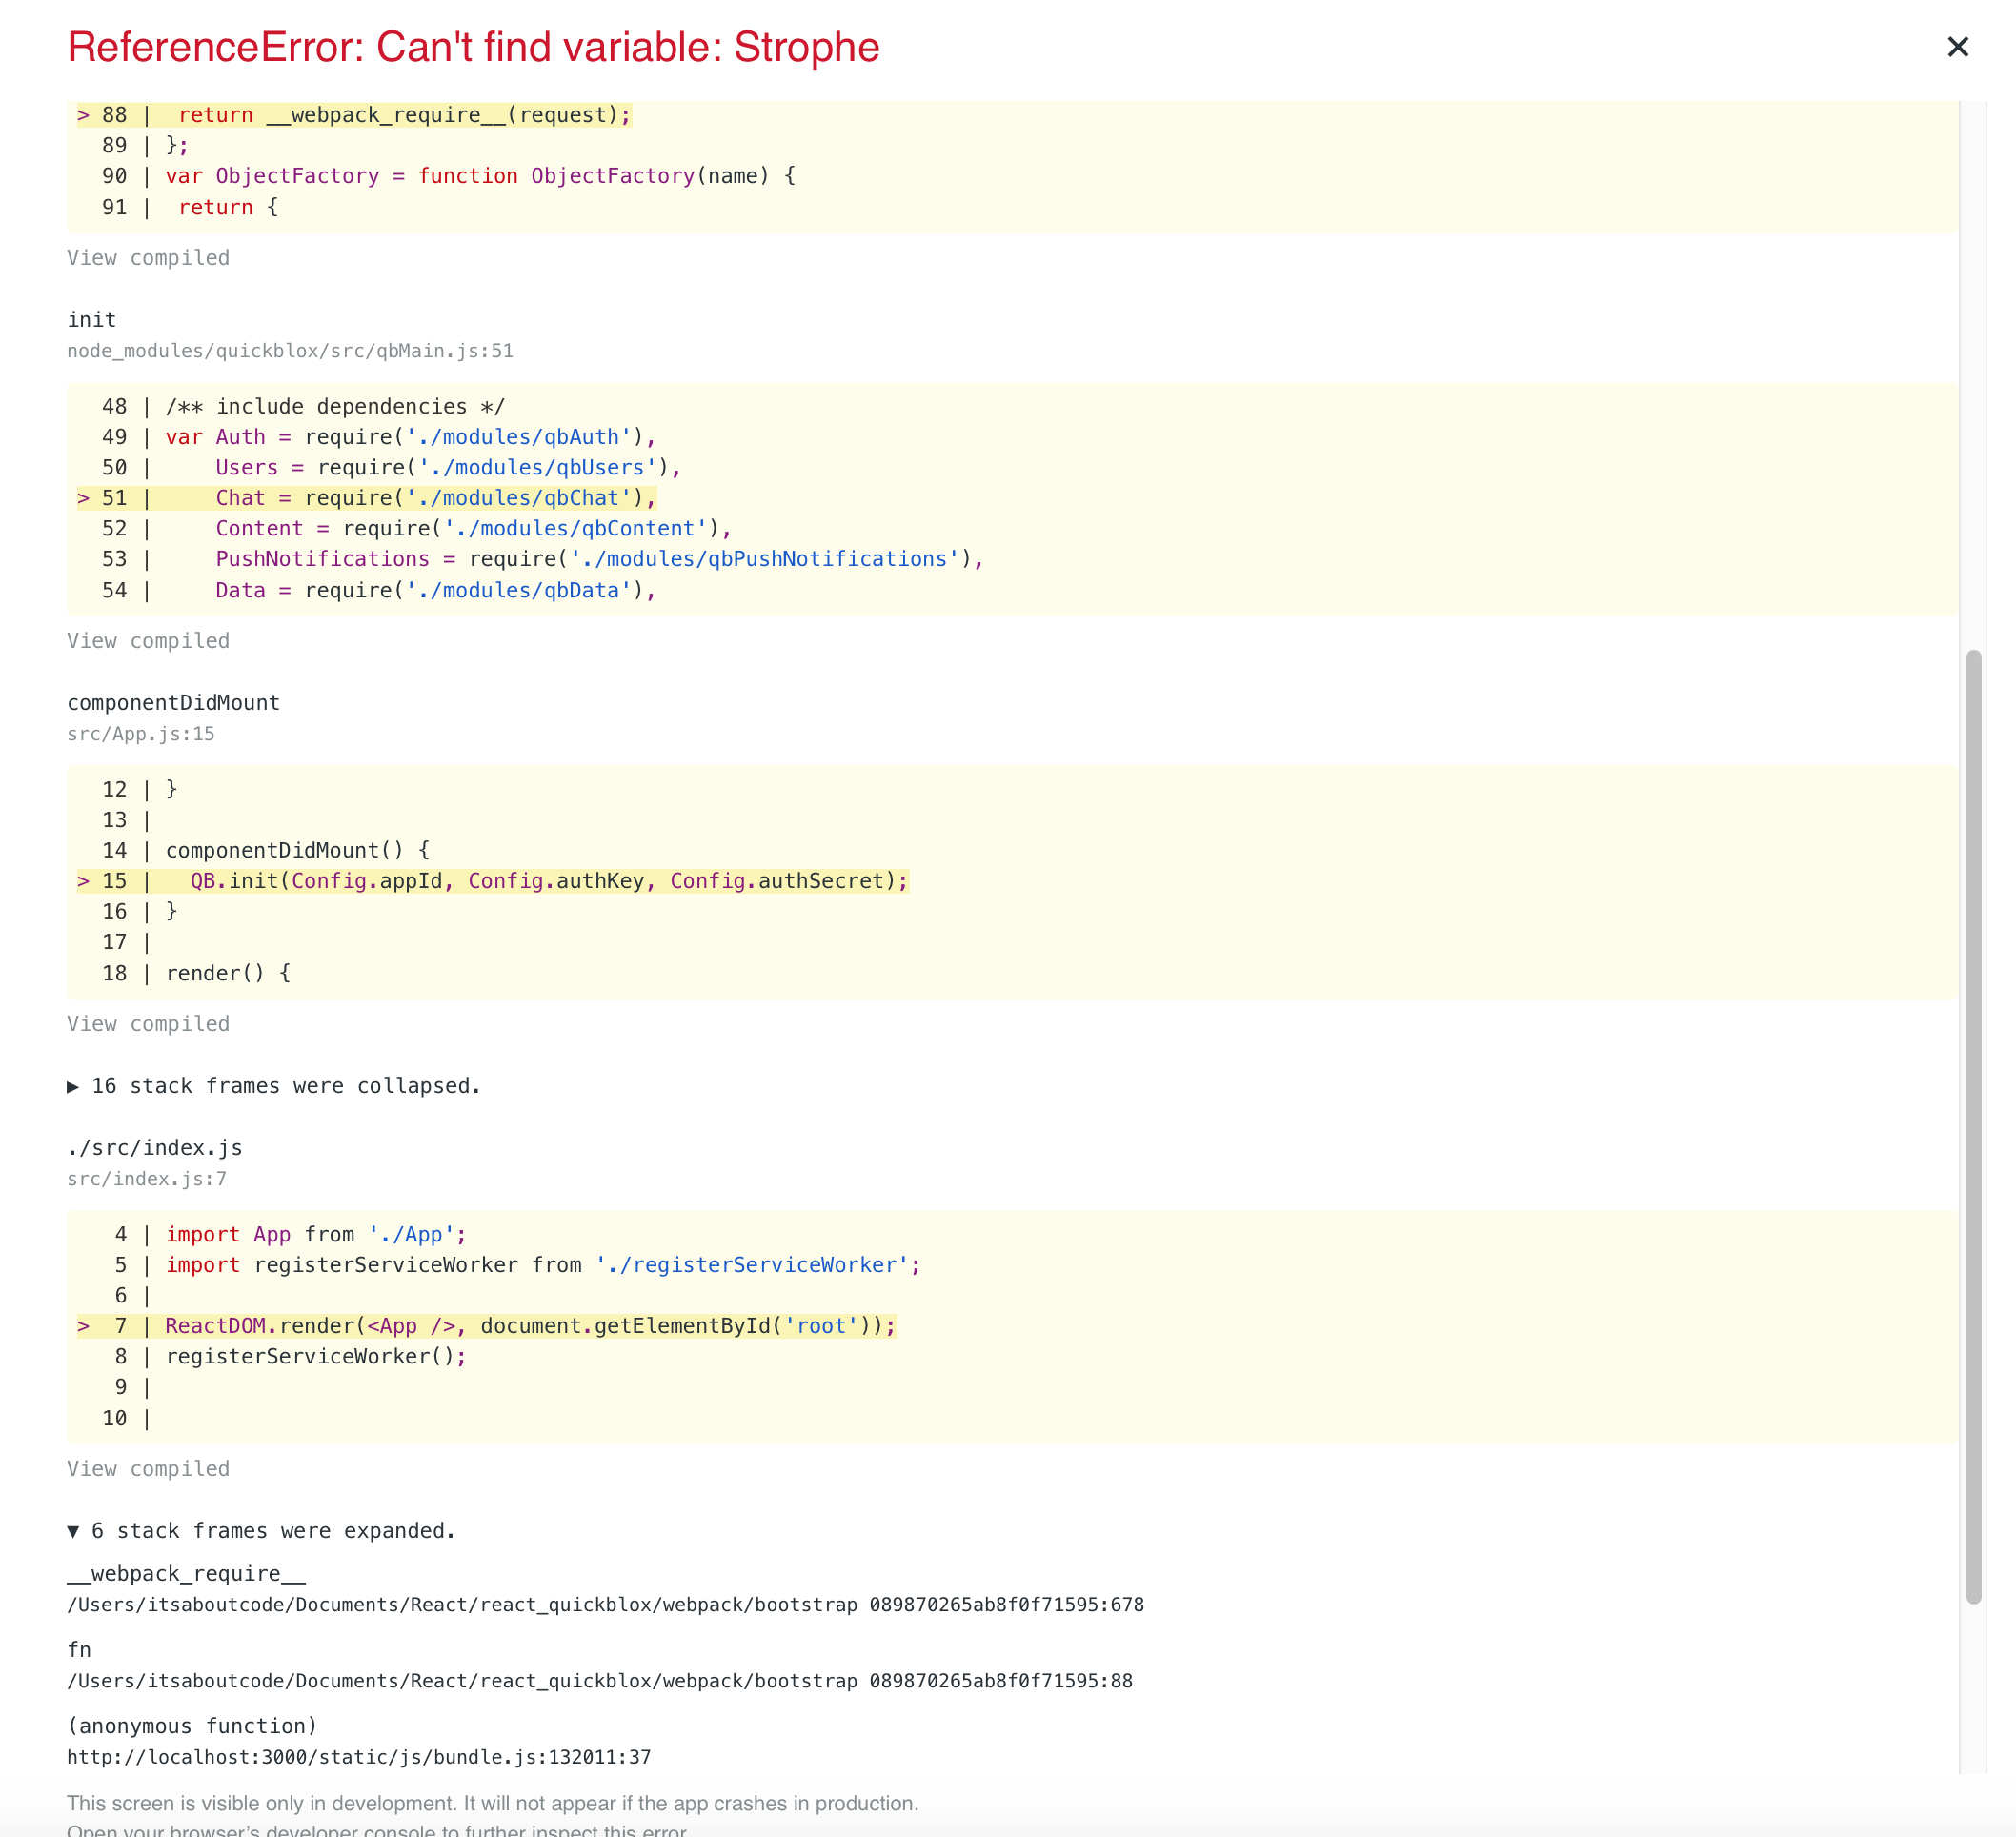Close the ReferenceError overlay

tap(1957, 47)
